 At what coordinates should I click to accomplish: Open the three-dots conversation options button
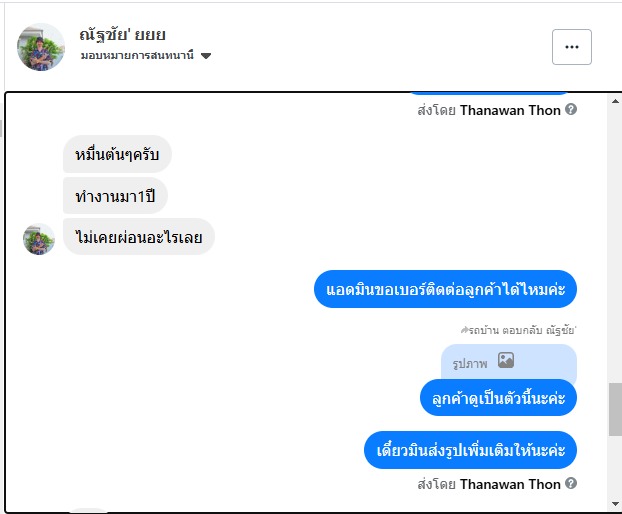point(572,47)
